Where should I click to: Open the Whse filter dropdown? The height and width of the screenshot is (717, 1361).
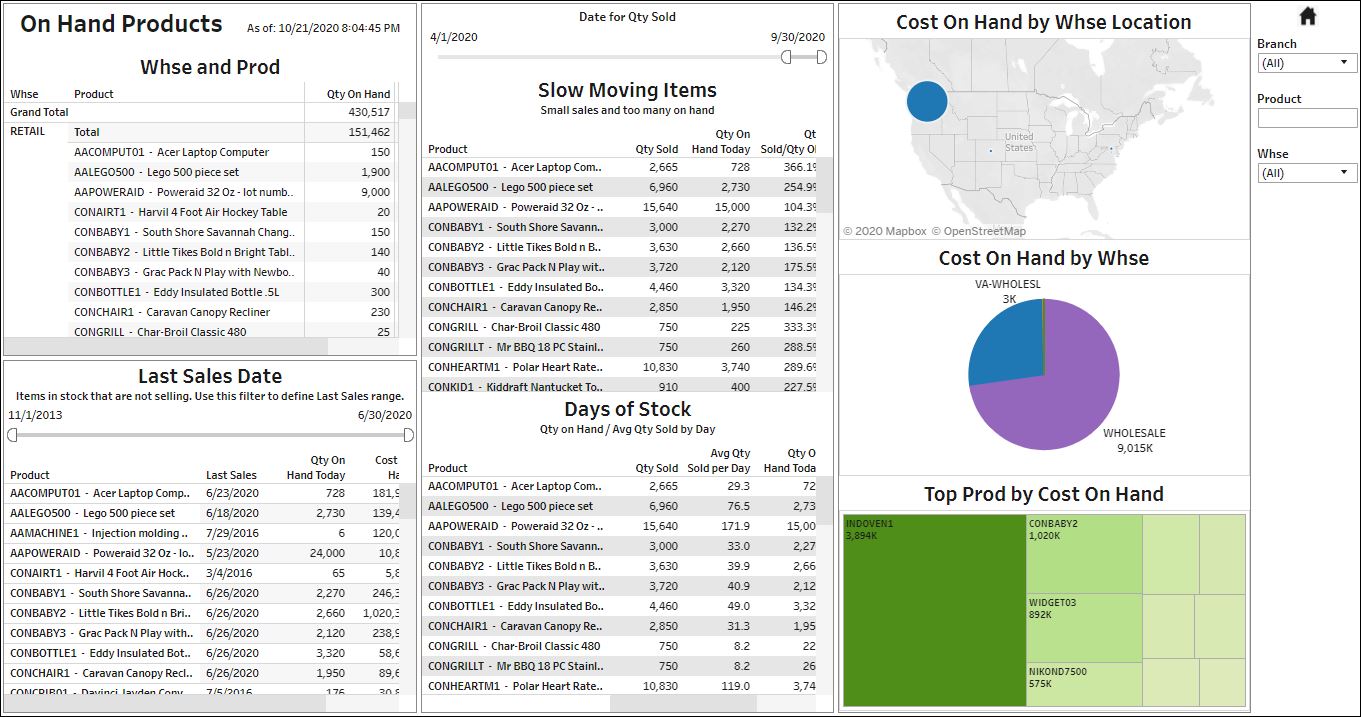point(1307,173)
